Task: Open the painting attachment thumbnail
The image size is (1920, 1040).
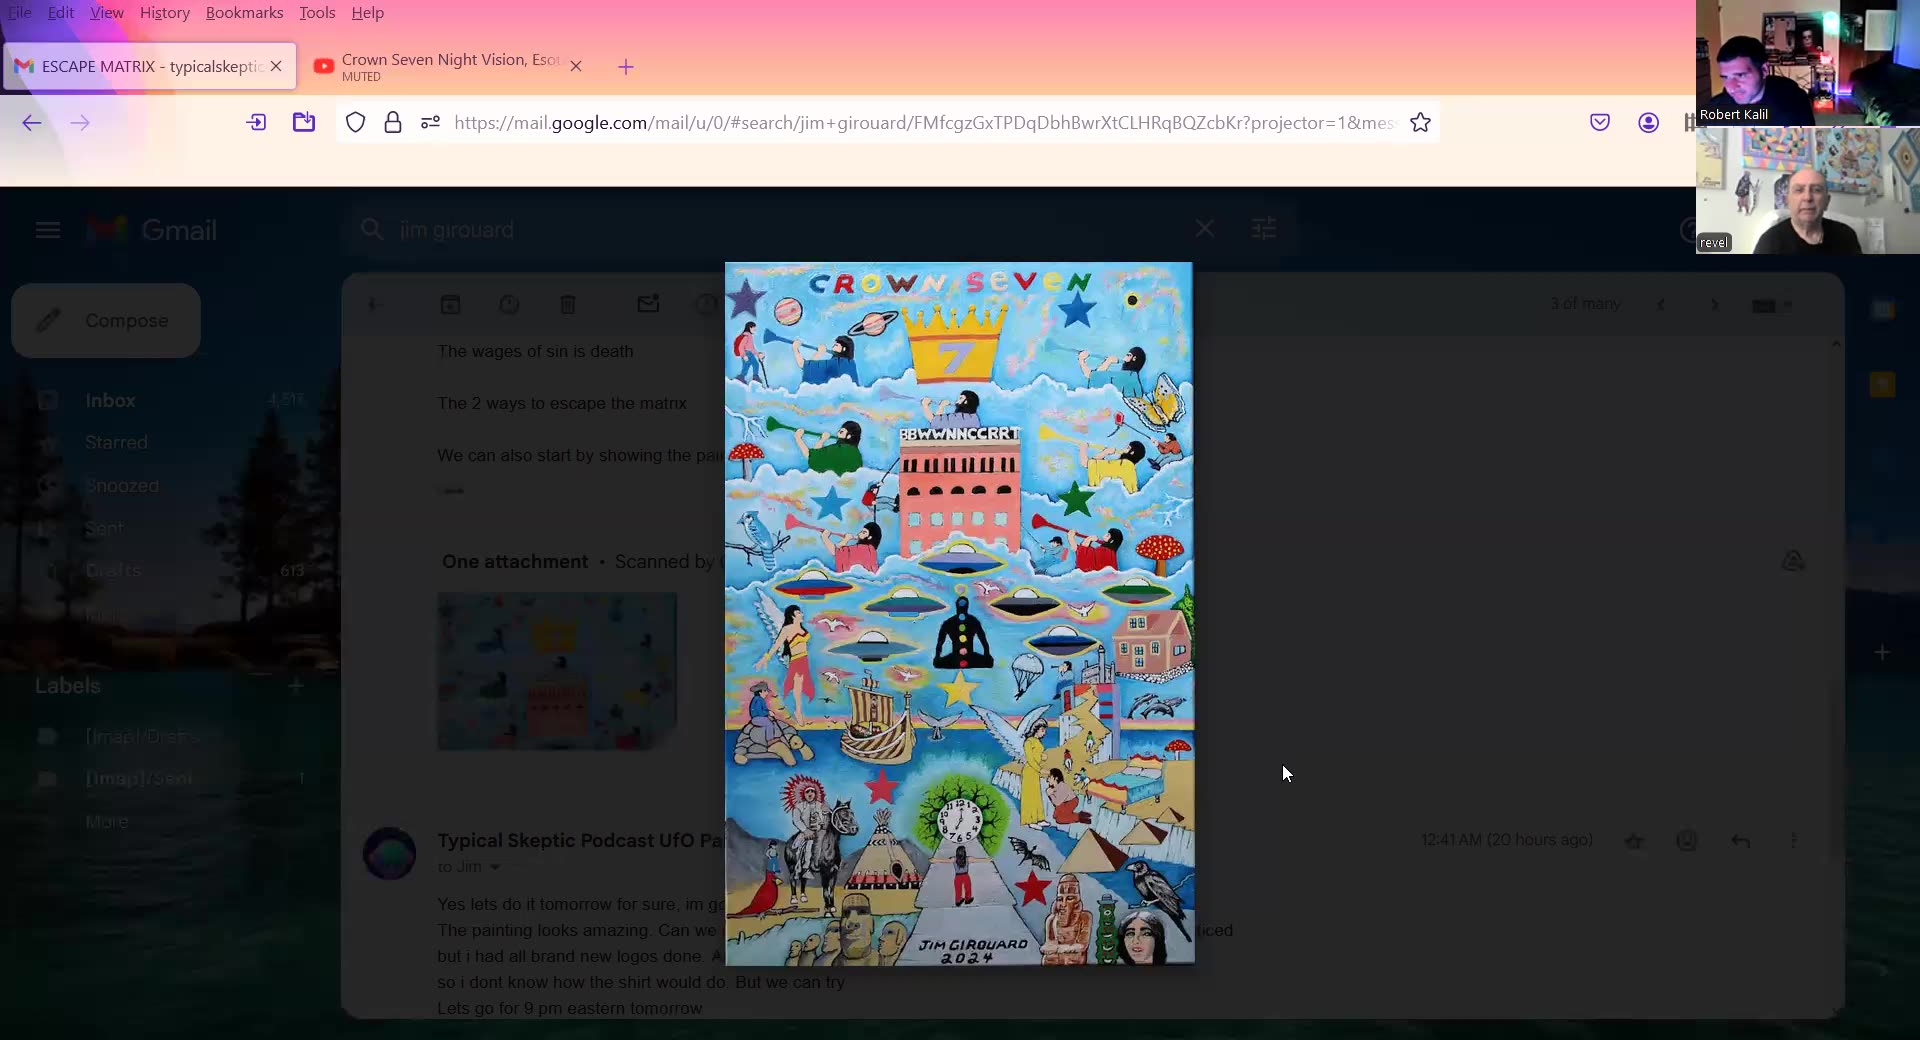Action: point(557,671)
